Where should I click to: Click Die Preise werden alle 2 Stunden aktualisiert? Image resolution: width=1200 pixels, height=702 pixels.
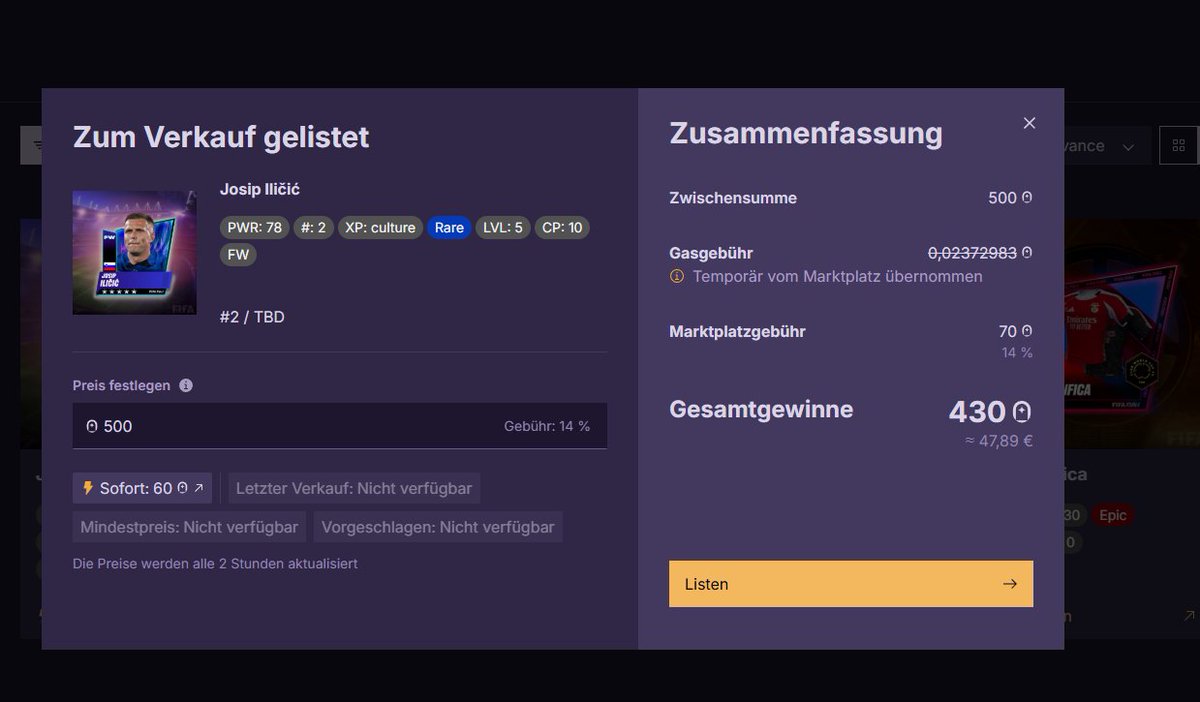[215, 564]
